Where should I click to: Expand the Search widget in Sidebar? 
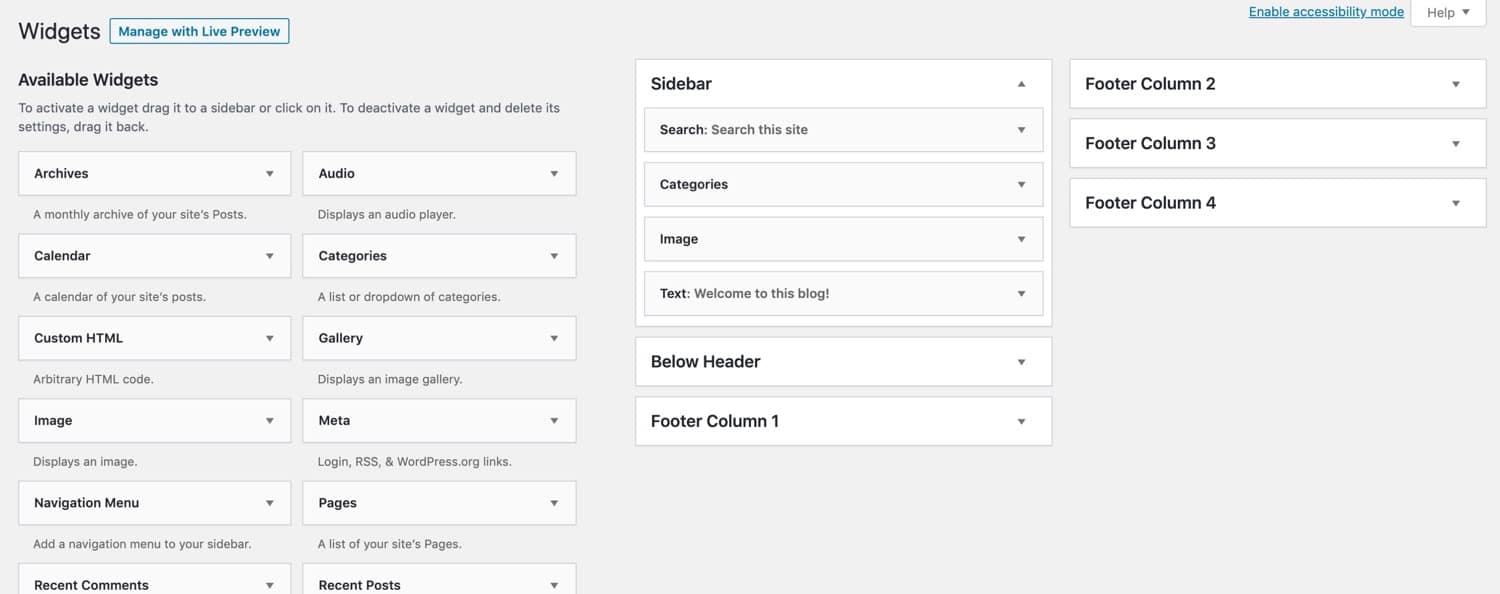[1021, 129]
